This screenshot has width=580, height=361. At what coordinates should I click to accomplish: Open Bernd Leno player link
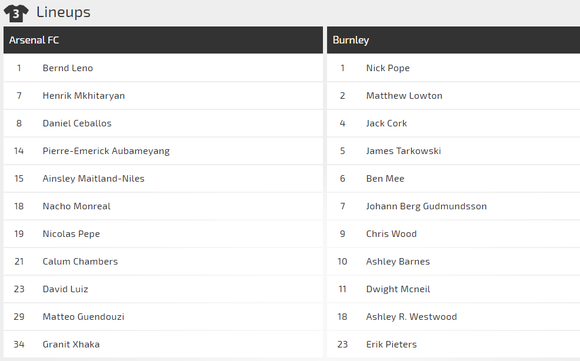point(68,68)
